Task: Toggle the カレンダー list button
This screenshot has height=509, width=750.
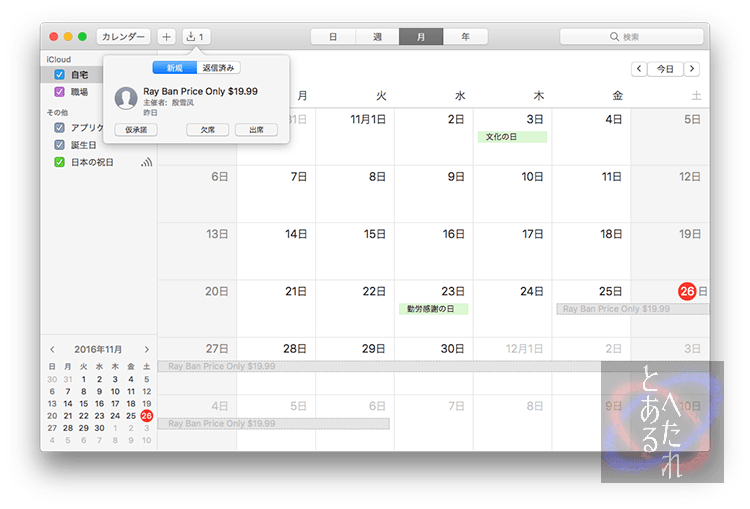Action: pos(123,37)
